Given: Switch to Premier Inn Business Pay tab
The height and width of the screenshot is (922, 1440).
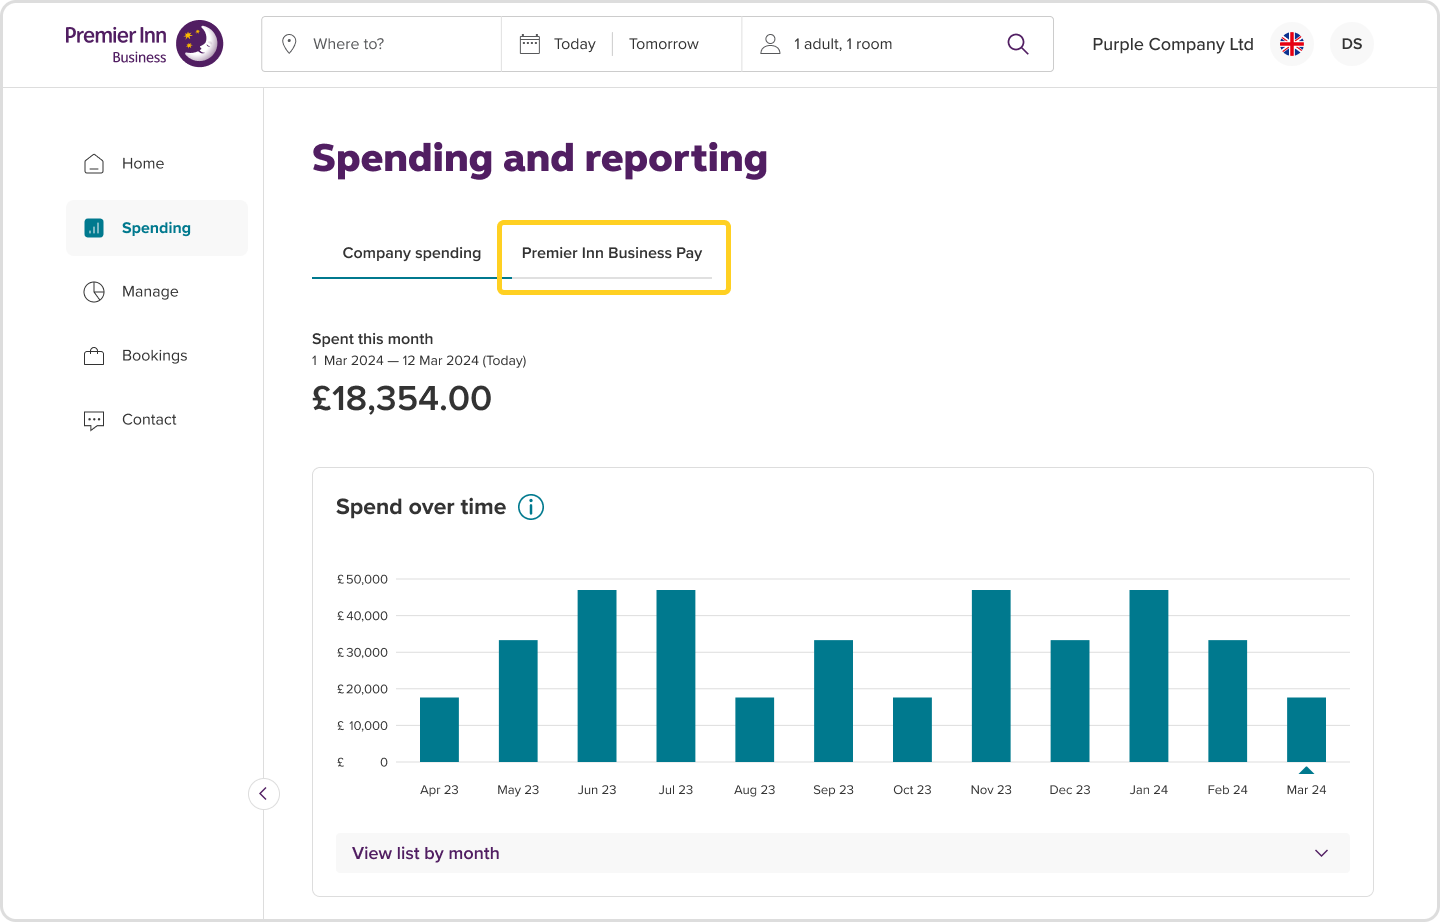Looking at the screenshot, I should point(612,253).
